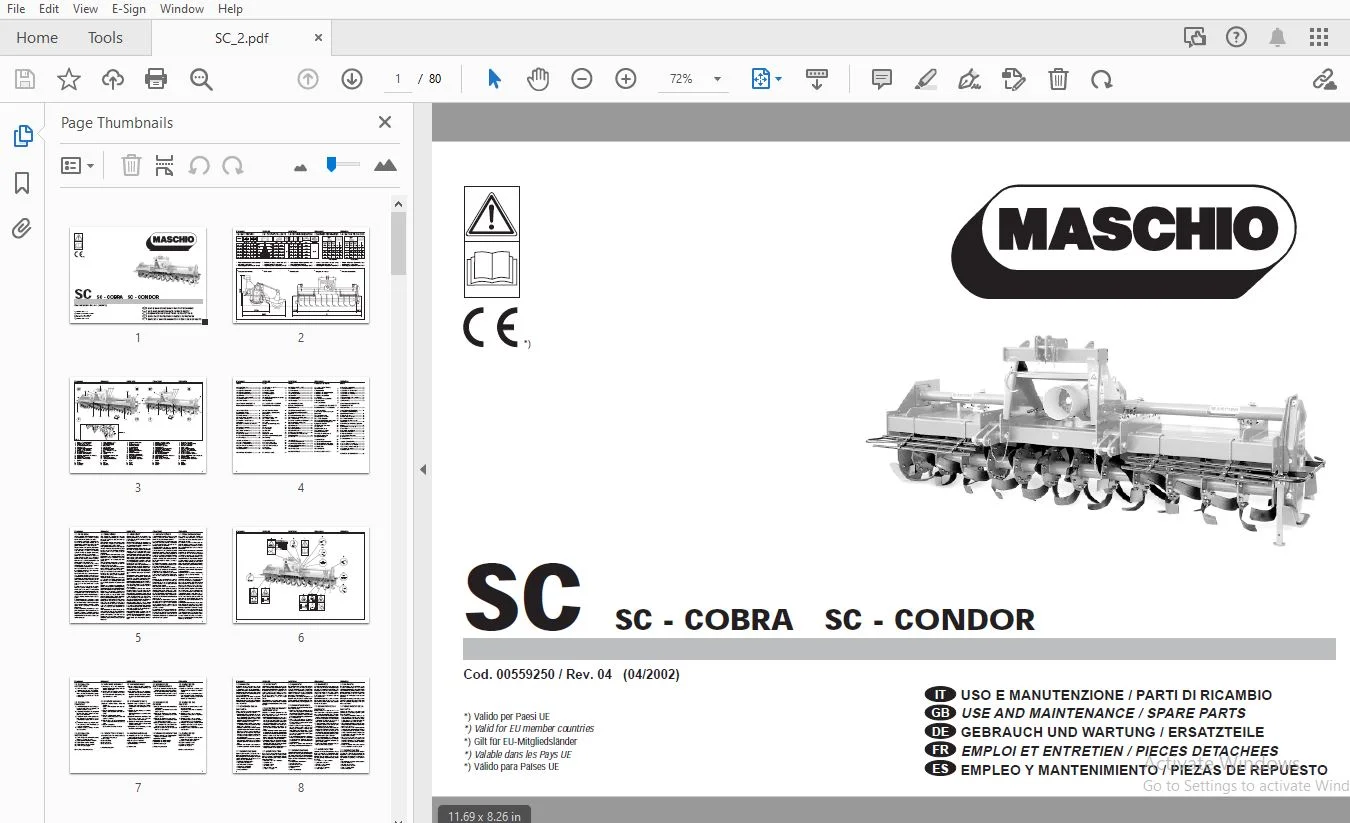This screenshot has width=1350, height=823.
Task: Go to the next page
Action: (352, 79)
